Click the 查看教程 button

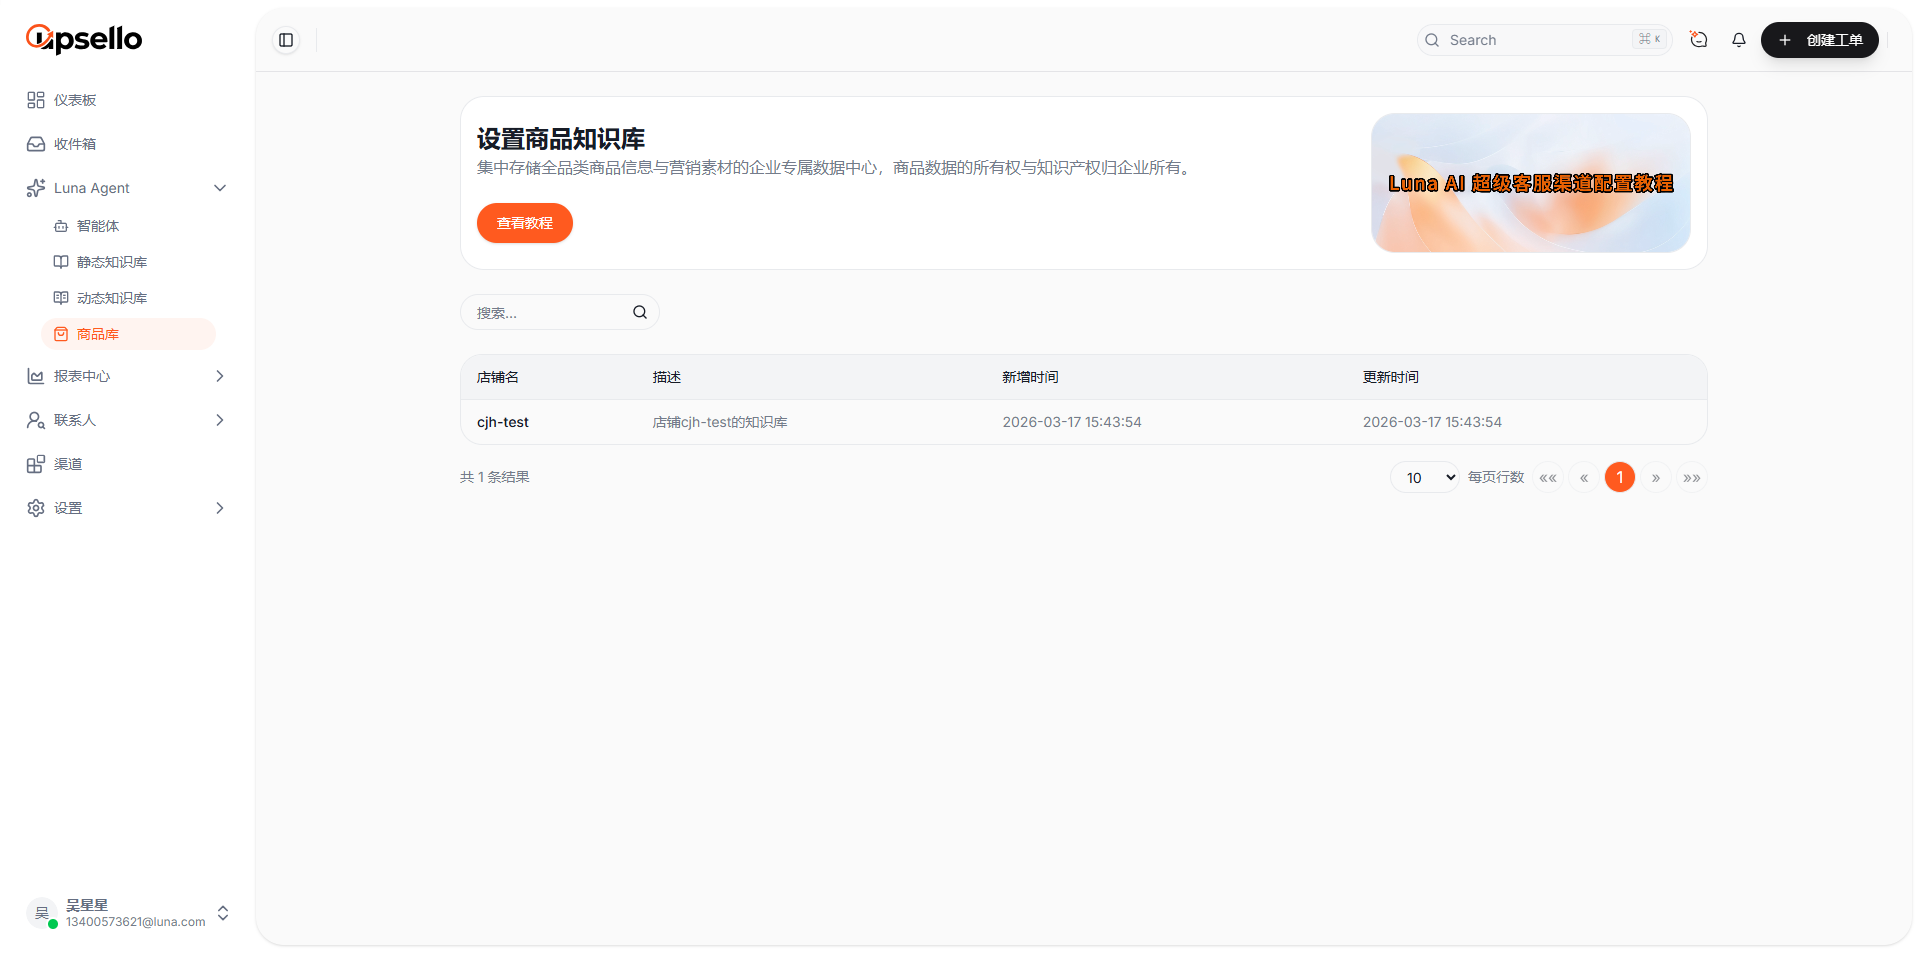click(x=525, y=223)
